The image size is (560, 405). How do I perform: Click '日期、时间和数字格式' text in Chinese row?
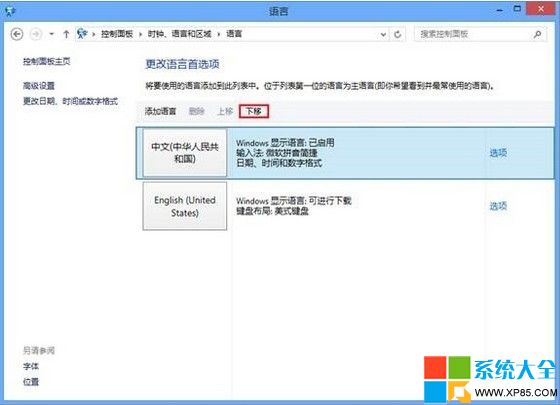[279, 163]
